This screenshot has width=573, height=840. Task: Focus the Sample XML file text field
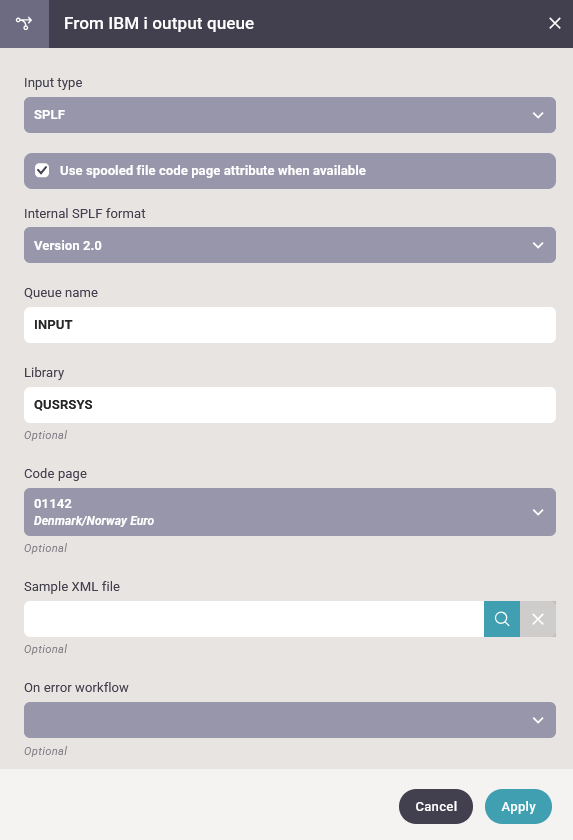[x=254, y=619]
